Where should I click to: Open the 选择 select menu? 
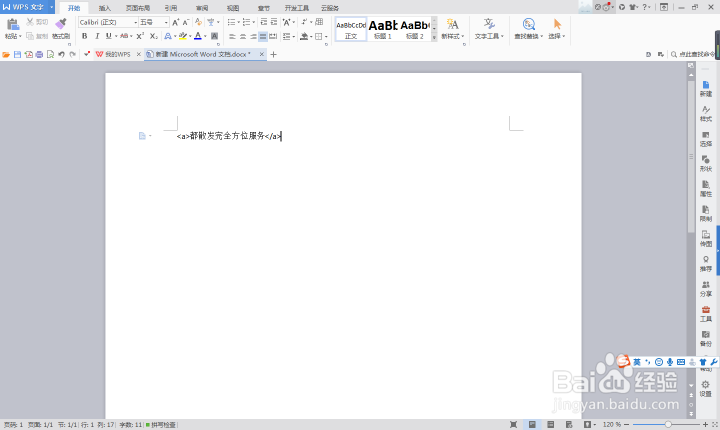click(x=557, y=28)
